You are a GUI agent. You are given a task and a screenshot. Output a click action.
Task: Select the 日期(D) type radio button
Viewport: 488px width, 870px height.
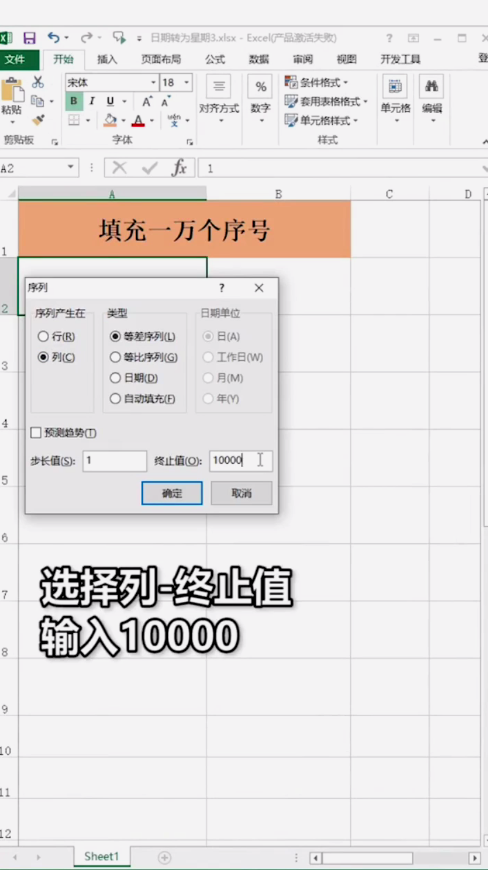pyautogui.click(x=115, y=378)
